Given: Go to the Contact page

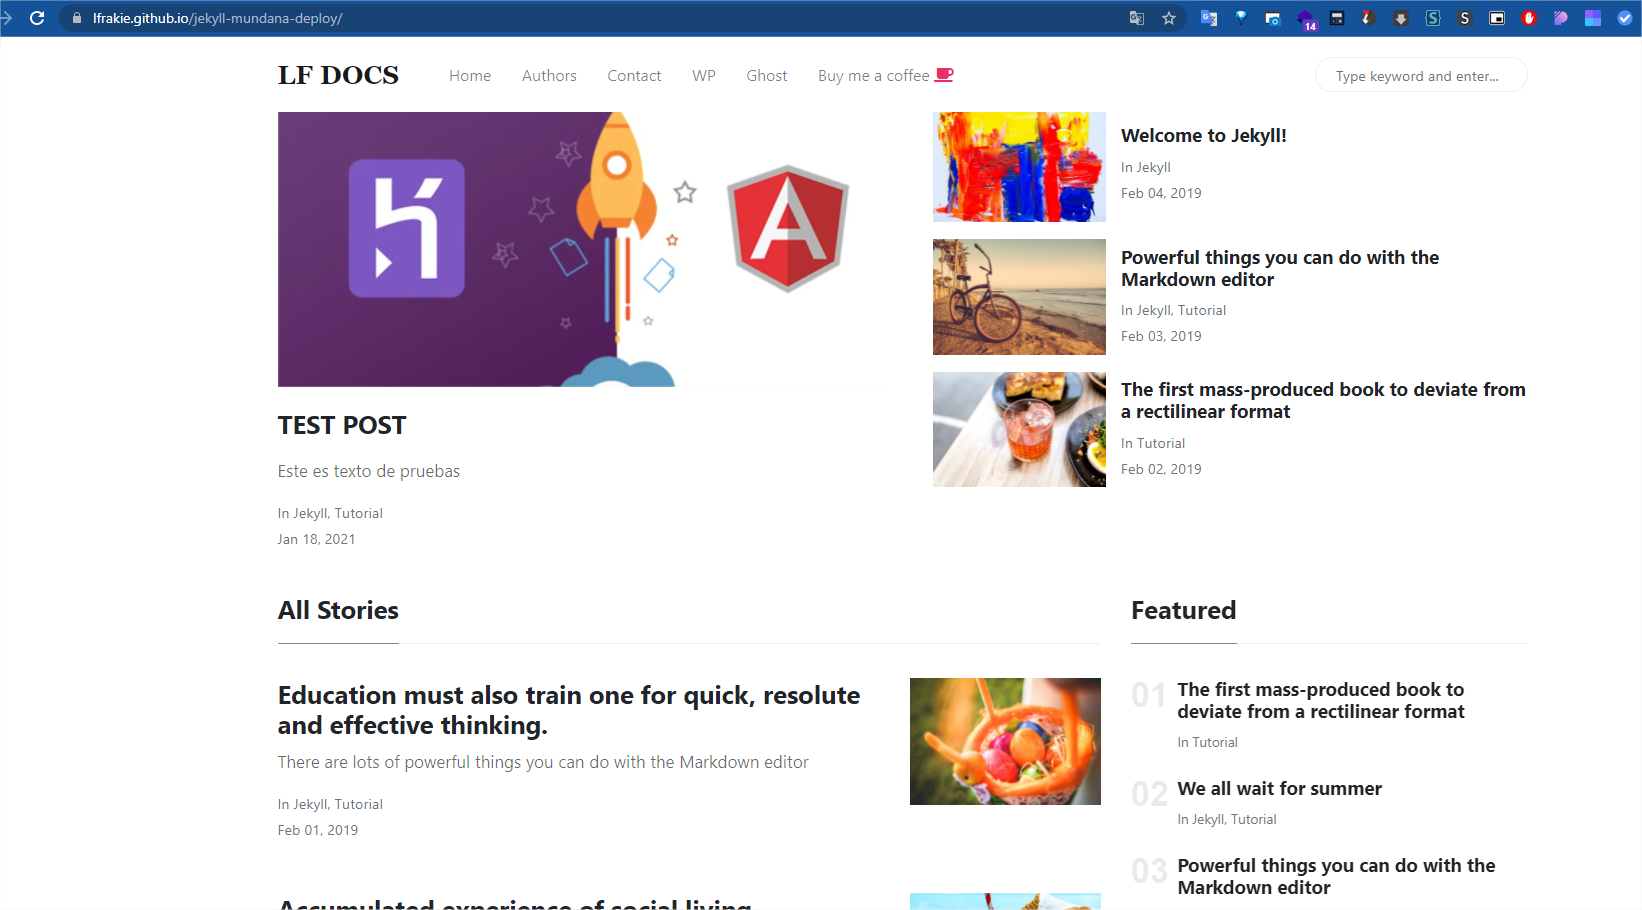Looking at the screenshot, I should coord(634,76).
